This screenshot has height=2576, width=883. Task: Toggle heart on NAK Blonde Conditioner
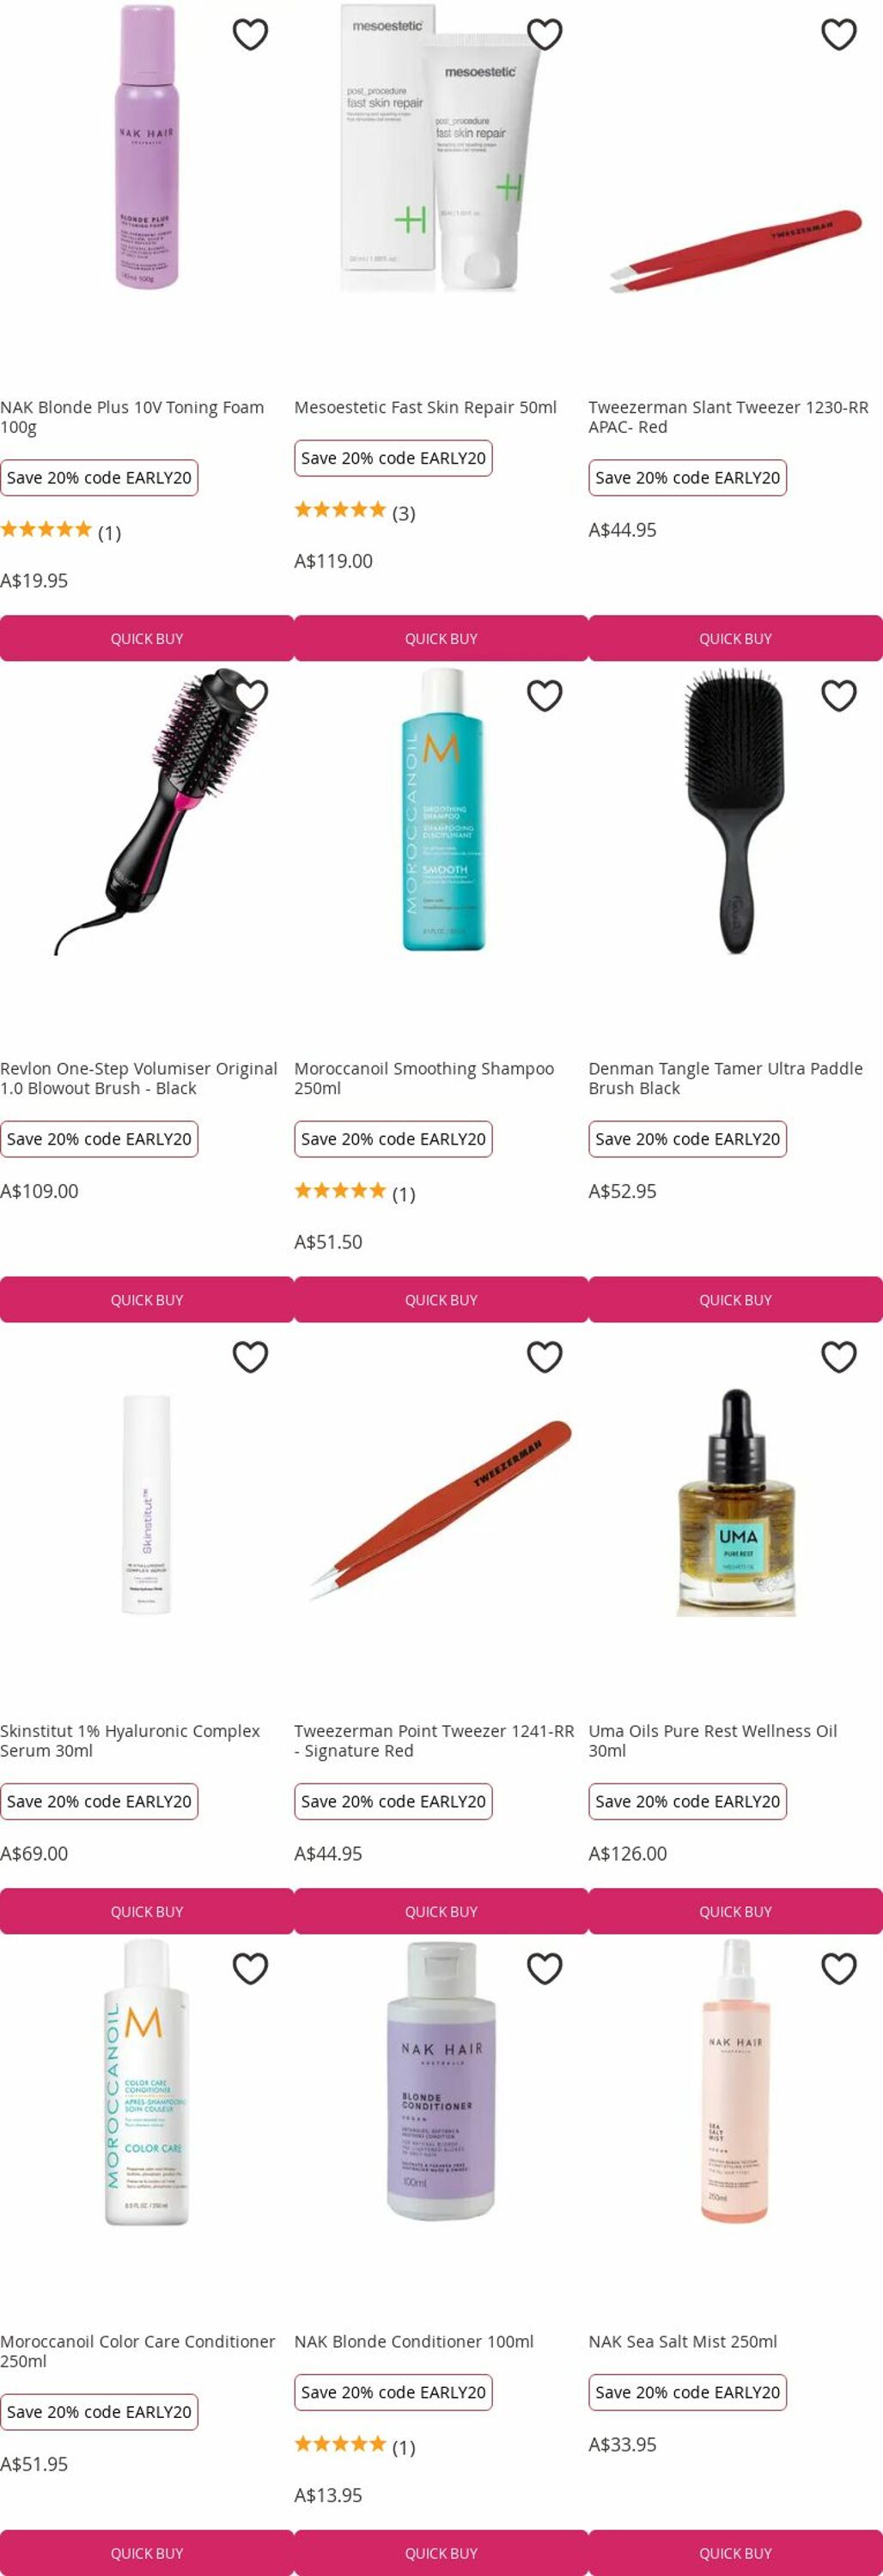(544, 1968)
